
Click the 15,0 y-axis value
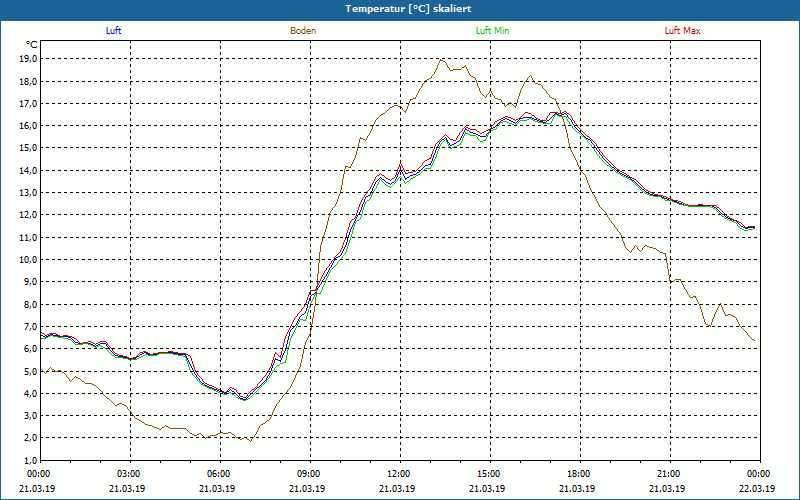[x=29, y=148]
